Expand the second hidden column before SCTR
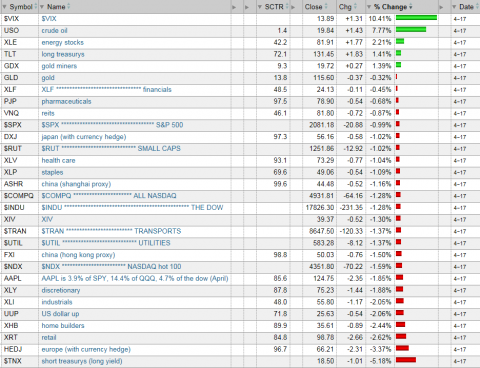Image resolution: width=480 pixels, height=368 pixels. coord(247,7)
